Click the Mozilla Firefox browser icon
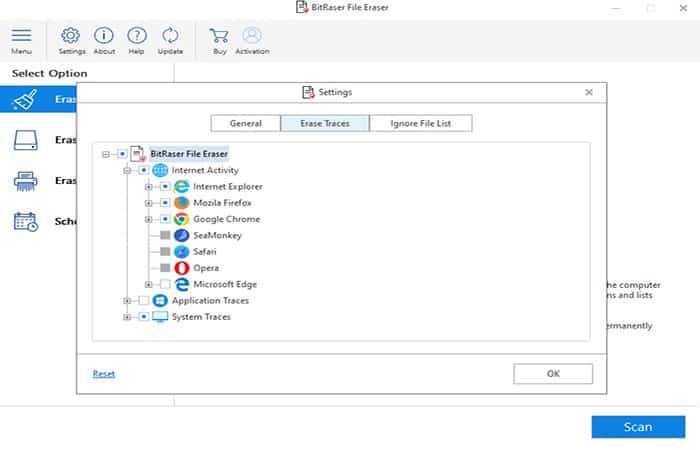 tap(181, 203)
